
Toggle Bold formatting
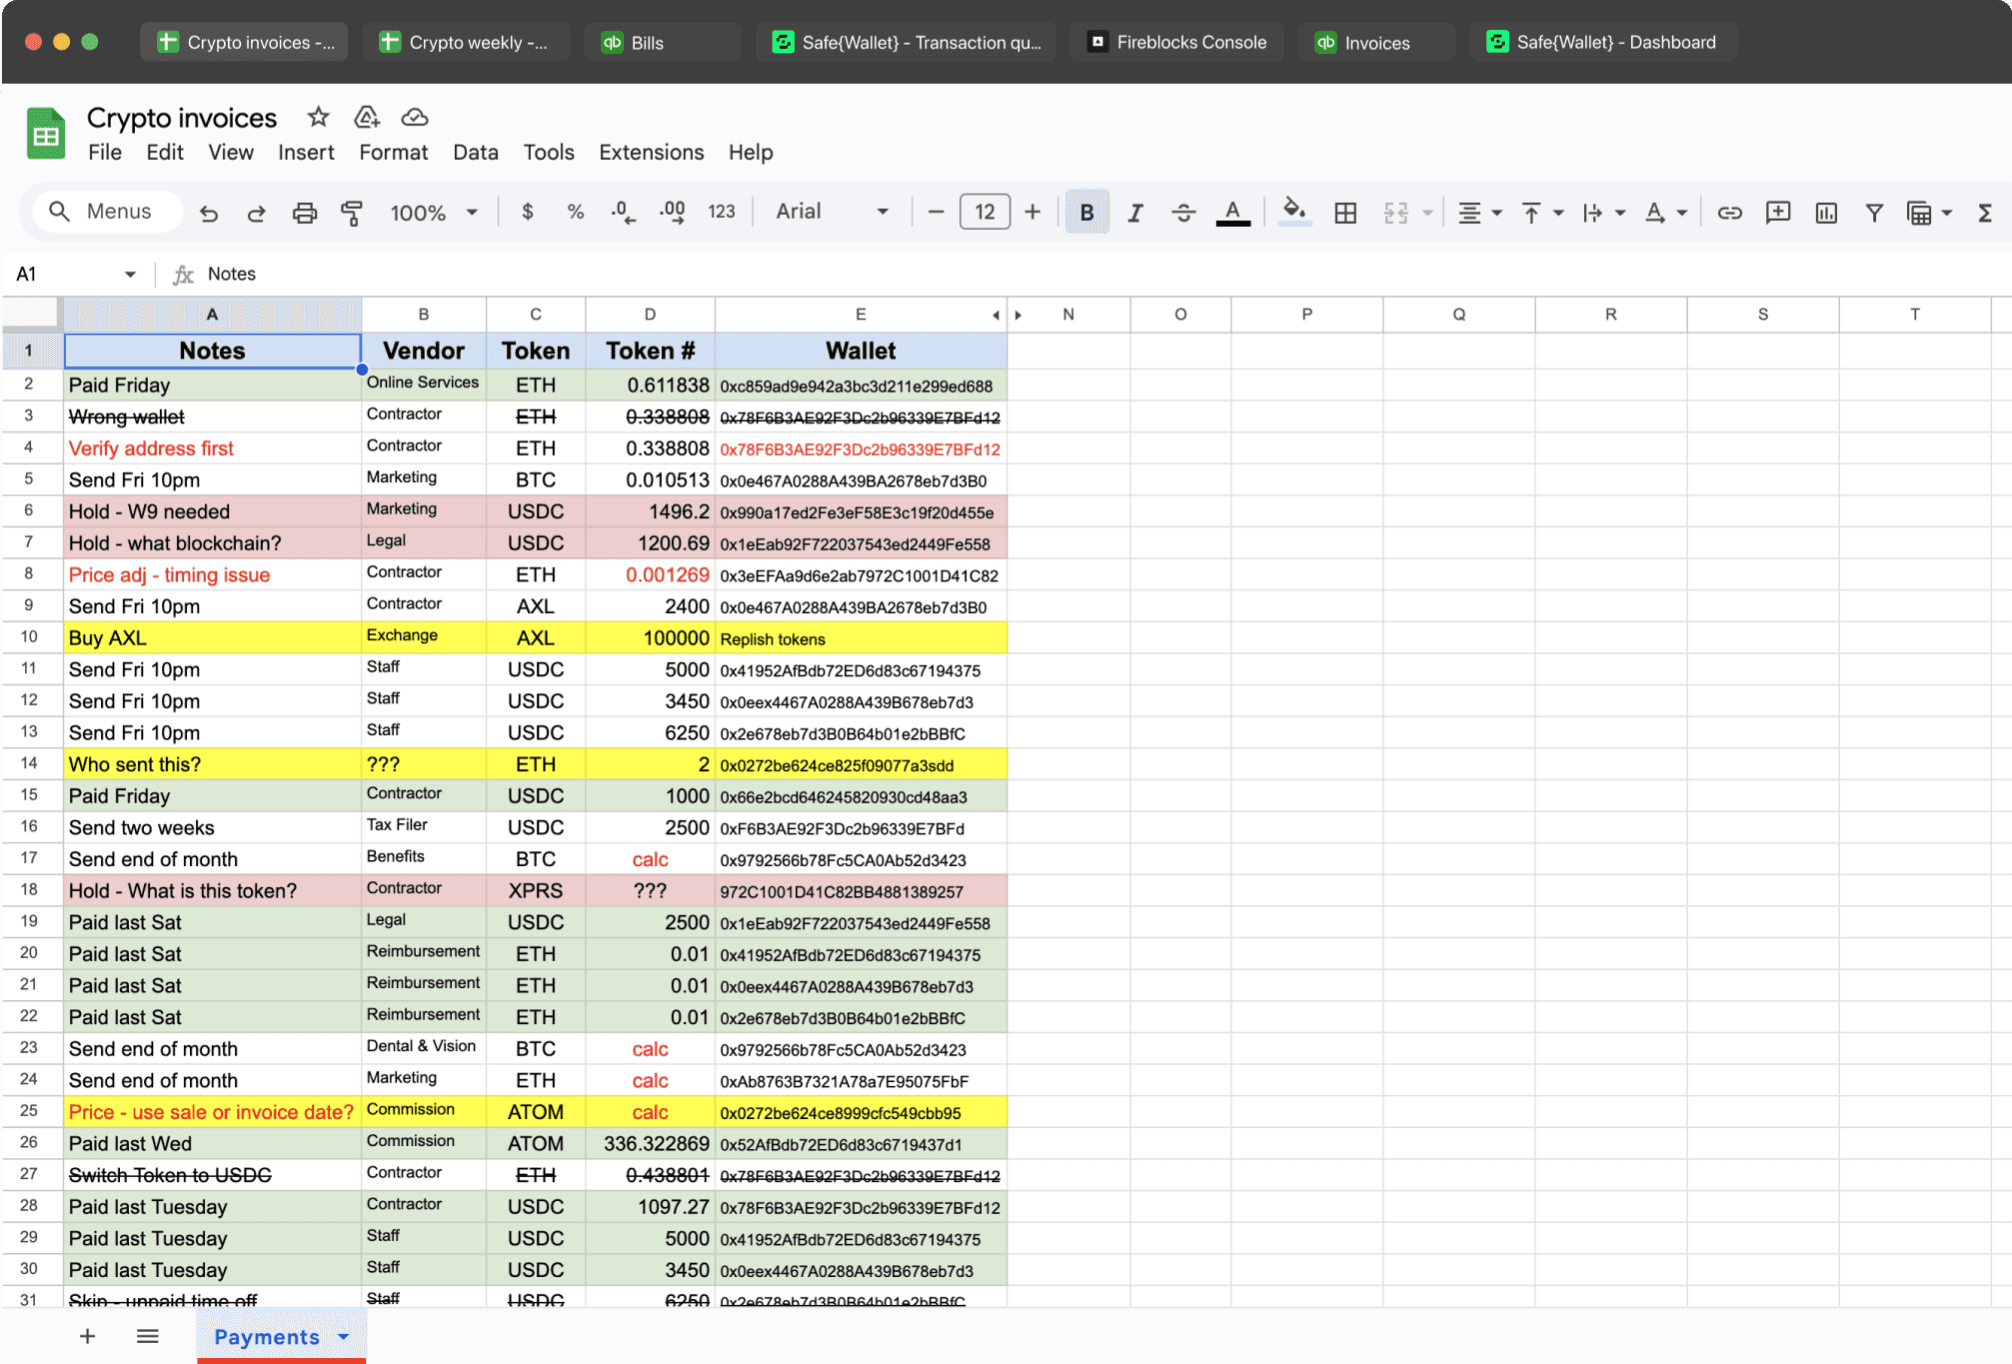tap(1086, 213)
